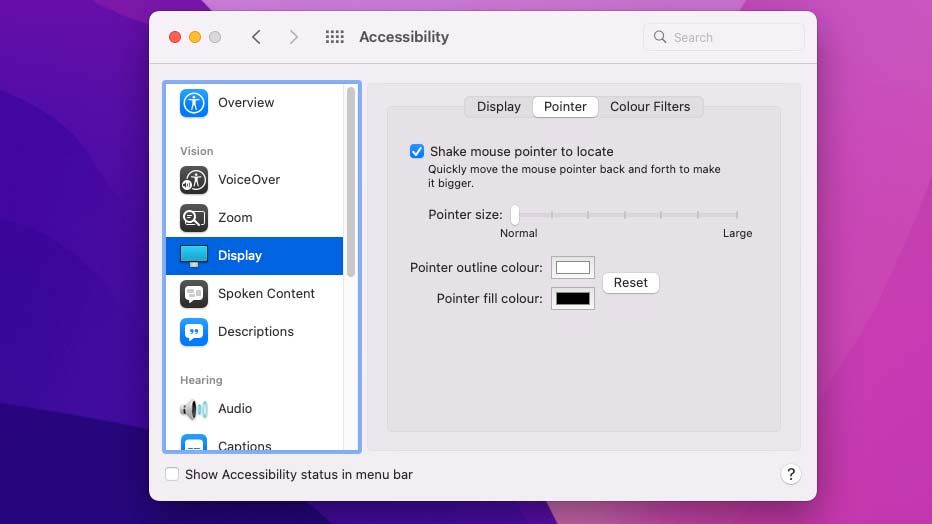Click the Display monitor icon
The image size is (932, 524).
pyautogui.click(x=194, y=256)
